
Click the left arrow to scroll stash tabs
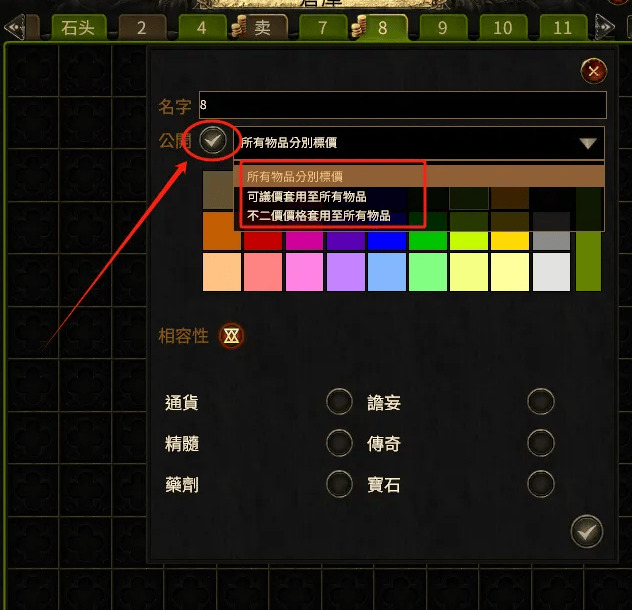click(x=15, y=27)
